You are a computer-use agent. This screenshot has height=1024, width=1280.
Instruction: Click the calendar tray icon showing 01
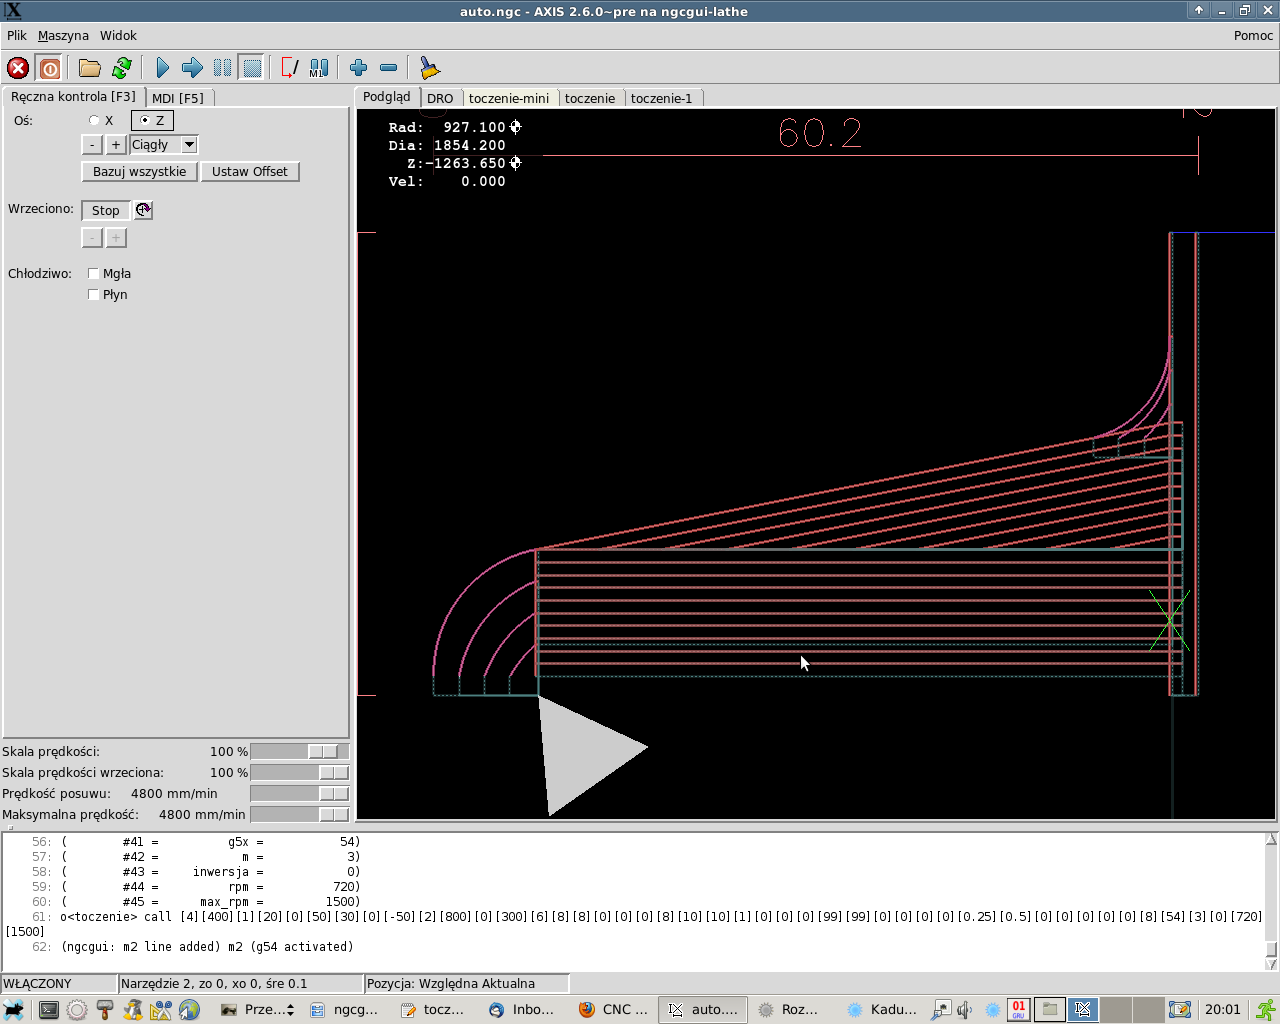(1018, 1010)
